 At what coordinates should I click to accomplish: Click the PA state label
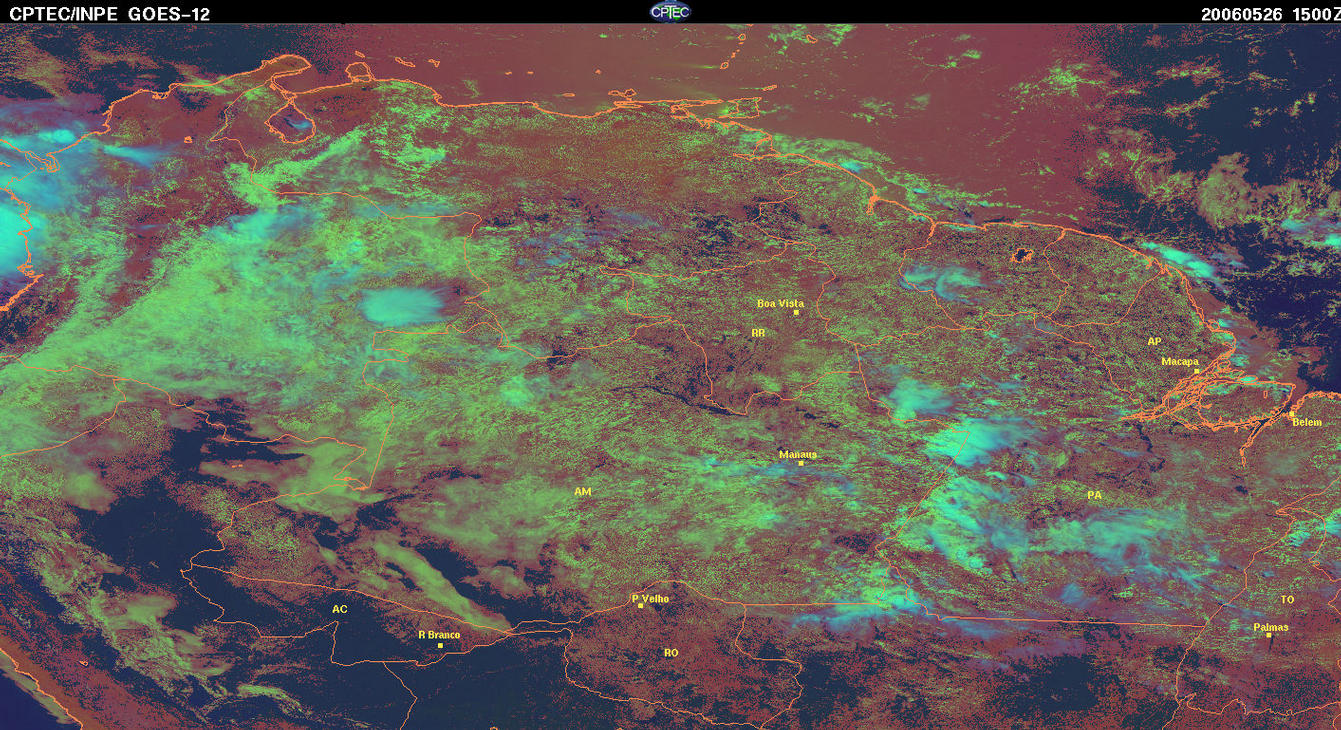coord(1094,495)
